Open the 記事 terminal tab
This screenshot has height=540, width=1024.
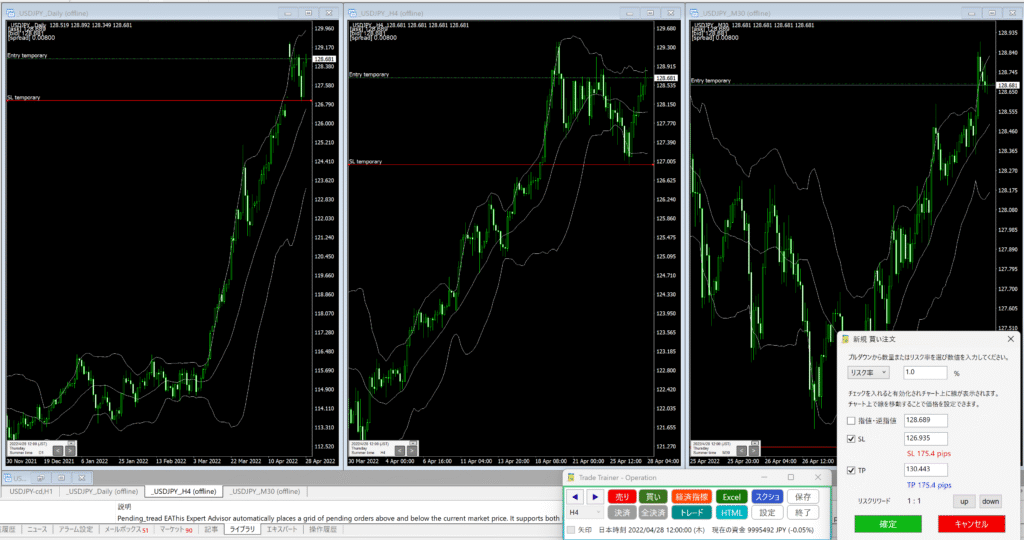(x=211, y=530)
